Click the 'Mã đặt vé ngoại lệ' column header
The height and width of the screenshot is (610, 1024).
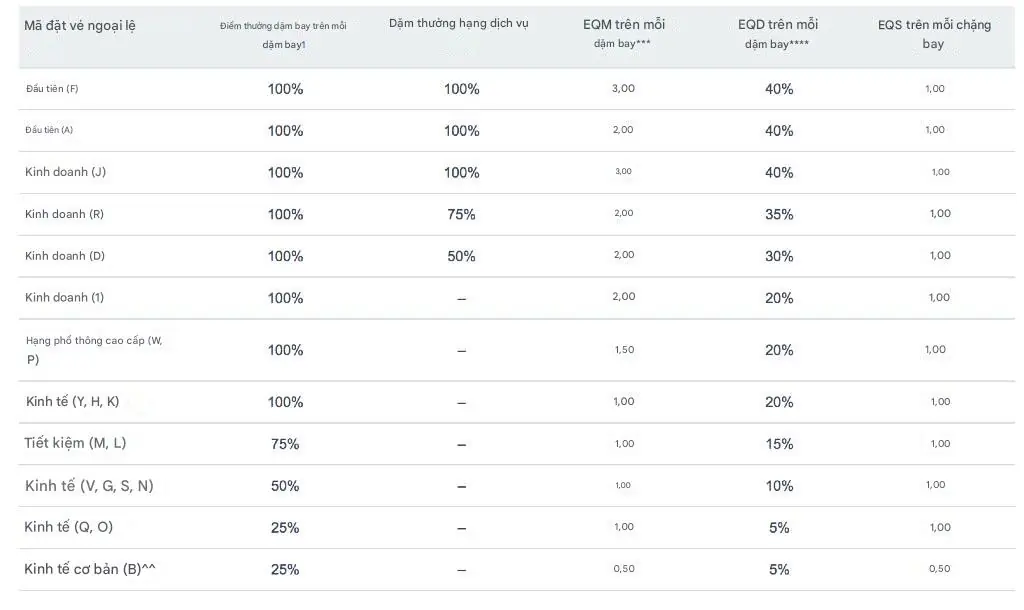pos(79,26)
